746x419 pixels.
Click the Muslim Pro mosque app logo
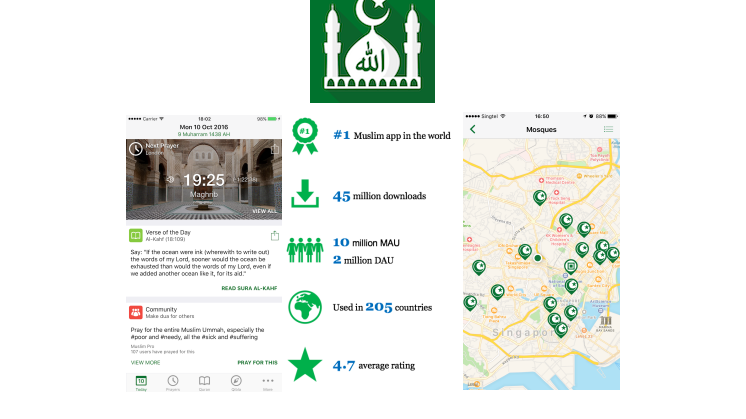coord(372,51)
